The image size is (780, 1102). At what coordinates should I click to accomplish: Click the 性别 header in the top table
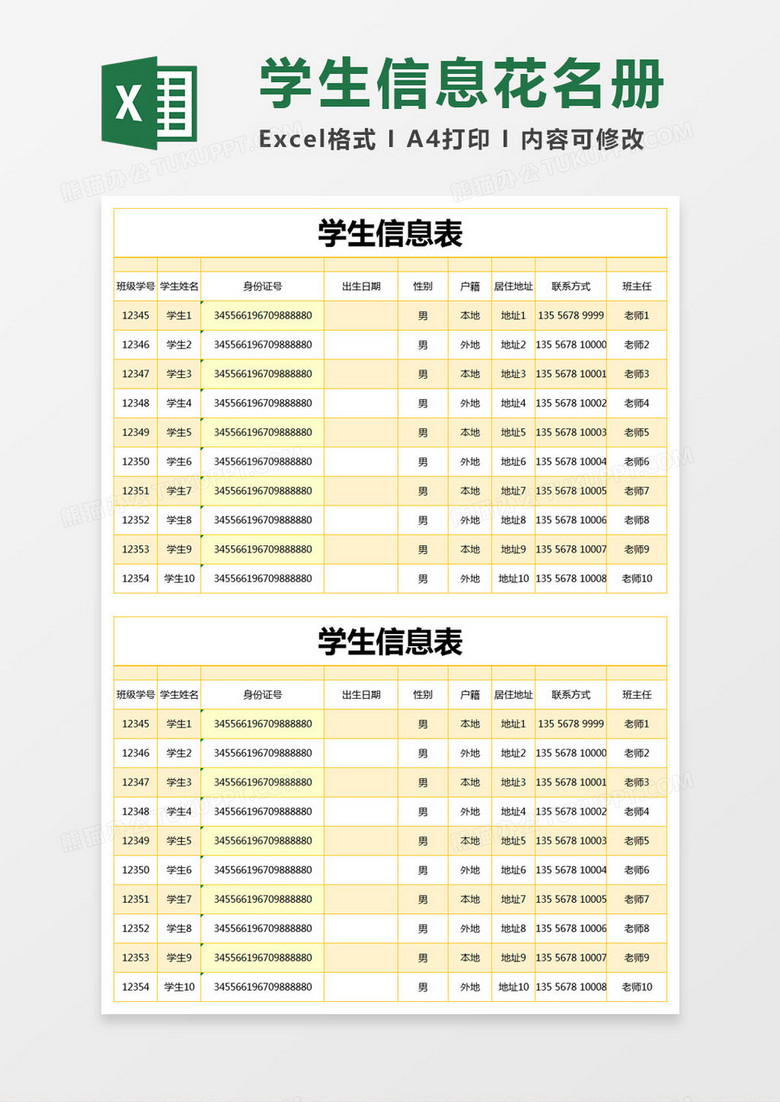(423, 286)
